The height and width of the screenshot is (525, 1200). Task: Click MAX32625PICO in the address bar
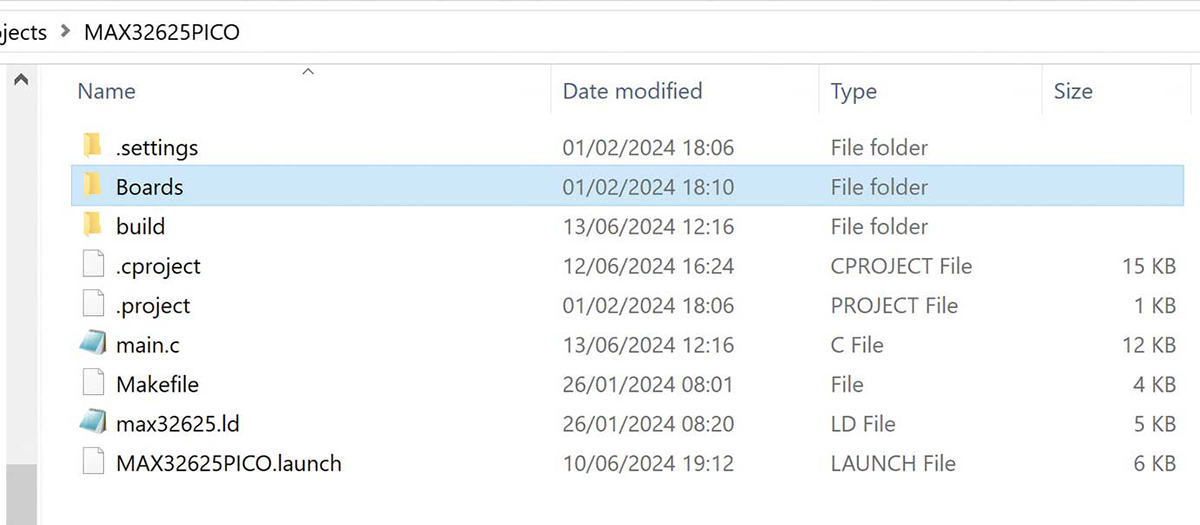click(x=161, y=32)
